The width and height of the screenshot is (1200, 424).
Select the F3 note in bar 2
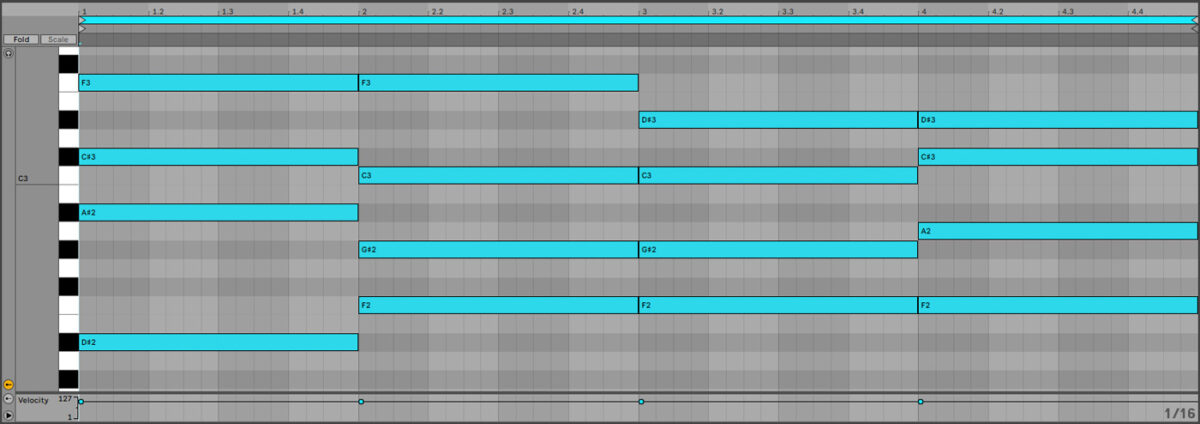pyautogui.click(x=498, y=82)
